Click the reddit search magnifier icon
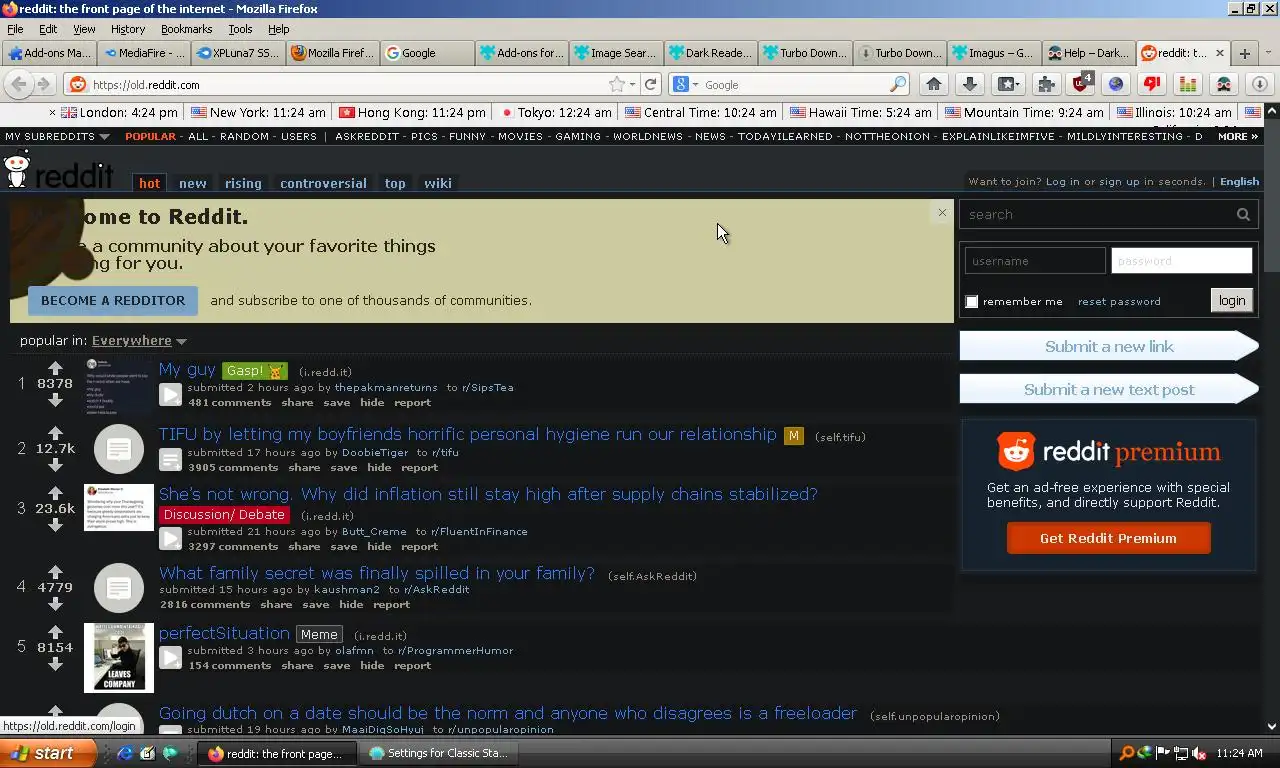The height and width of the screenshot is (768, 1280). pyautogui.click(x=1243, y=214)
